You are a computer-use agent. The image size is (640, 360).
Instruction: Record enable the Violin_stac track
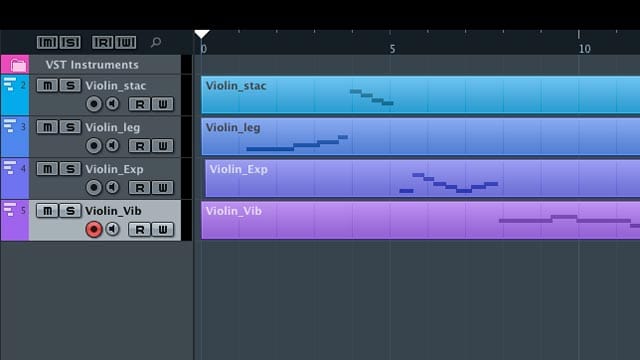tap(93, 104)
